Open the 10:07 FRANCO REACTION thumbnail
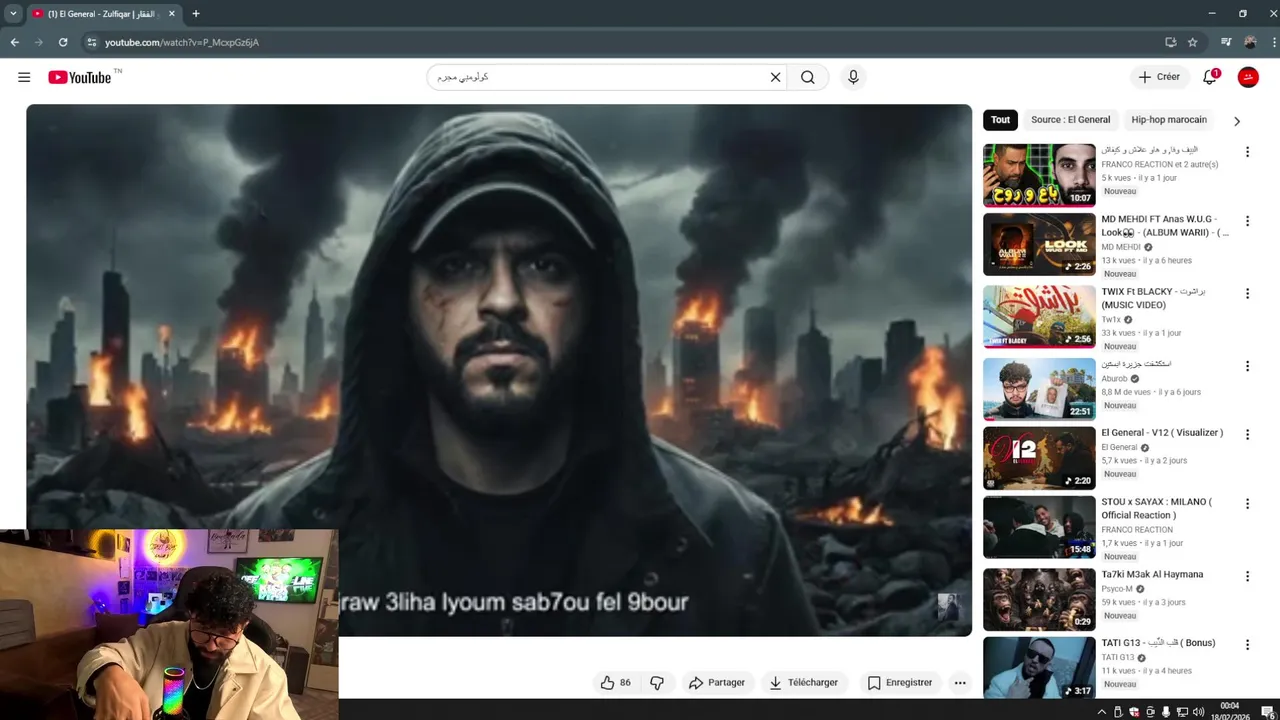Screen dimensions: 1280x720 [x=1039, y=175]
